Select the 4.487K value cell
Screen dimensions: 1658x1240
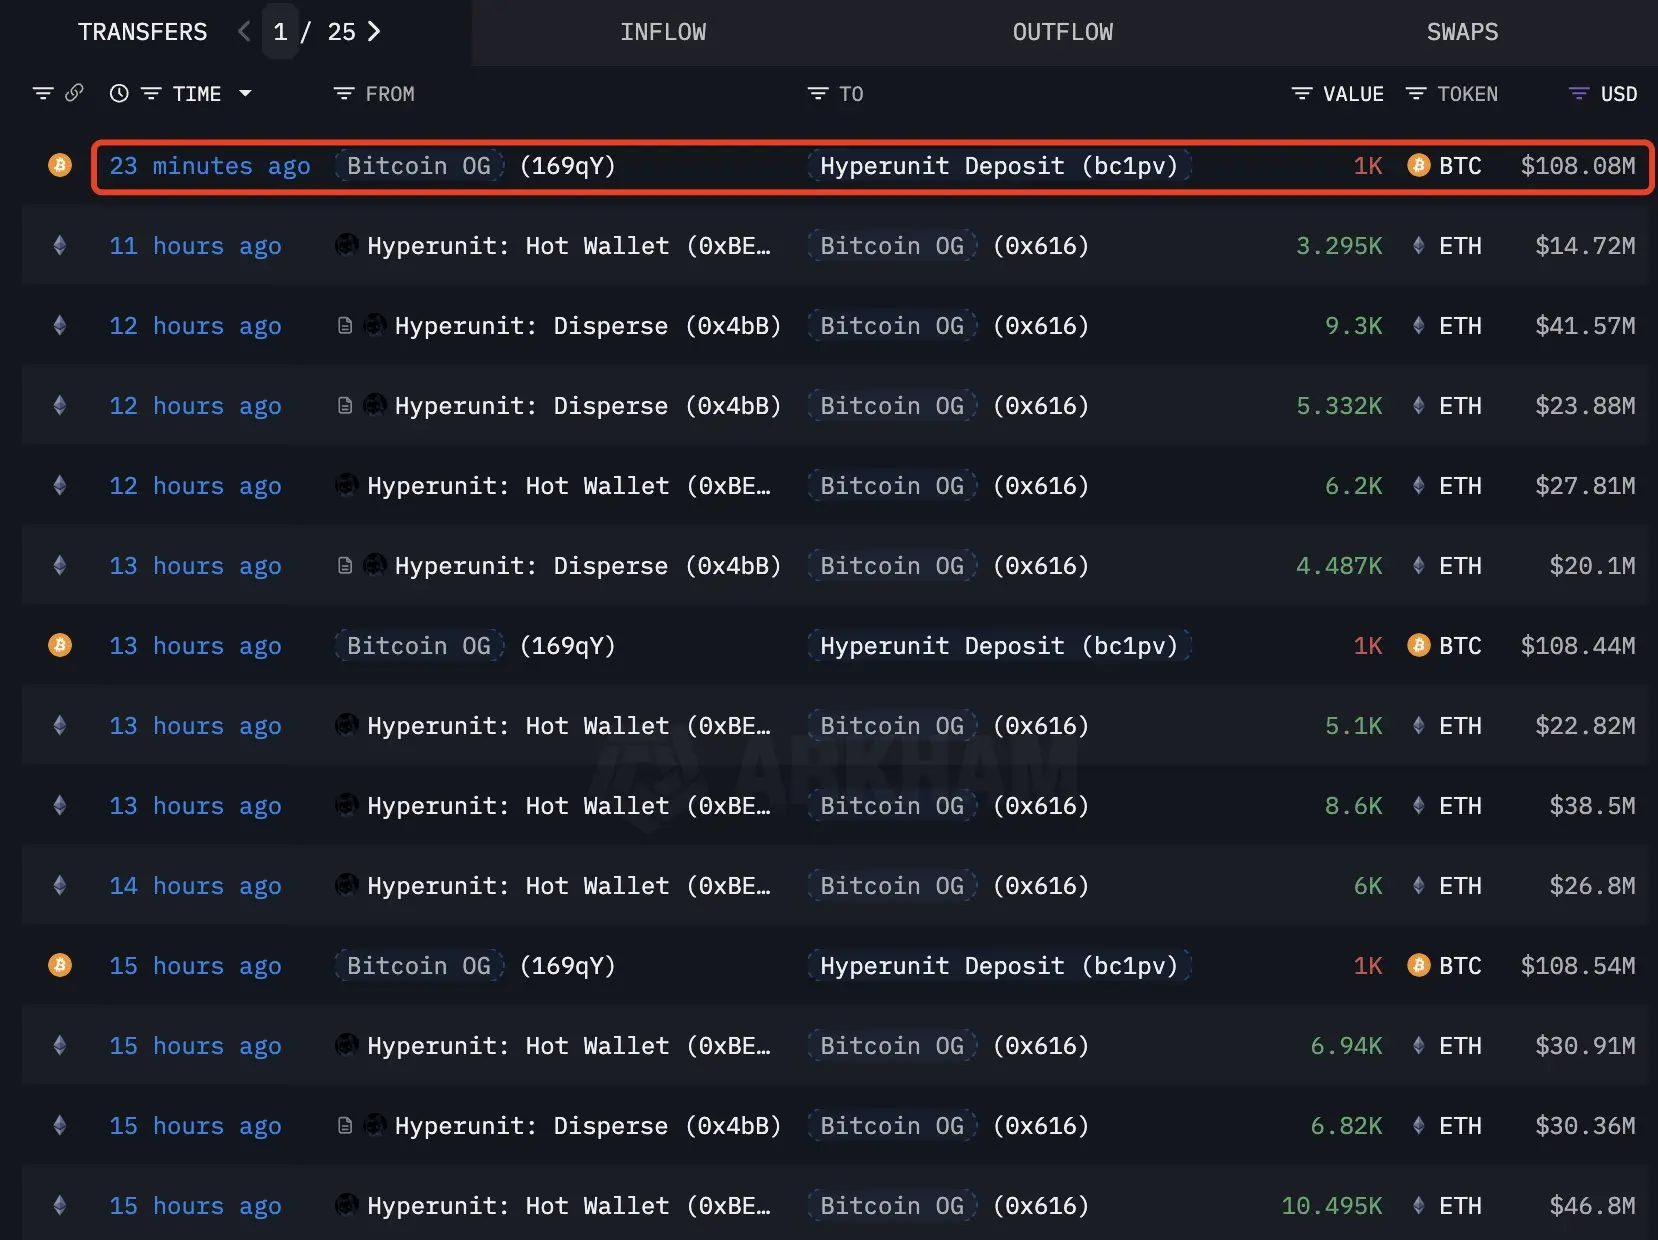1339,566
